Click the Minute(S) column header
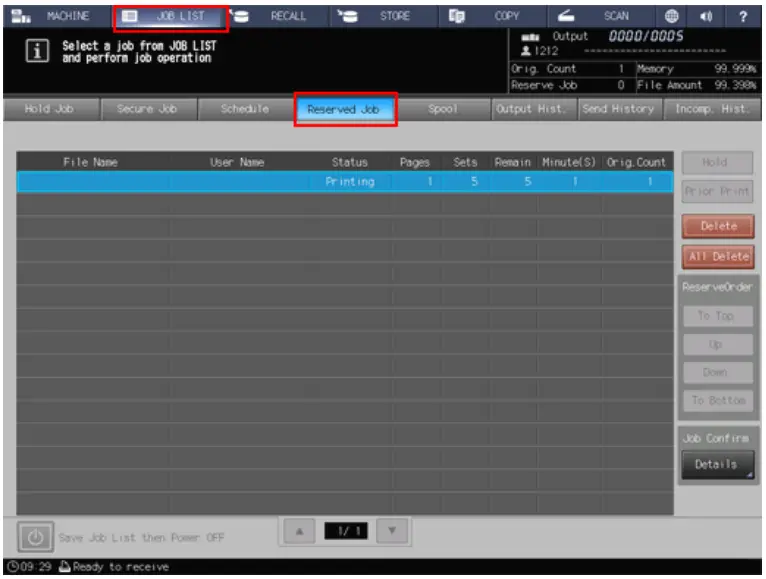 point(569,162)
